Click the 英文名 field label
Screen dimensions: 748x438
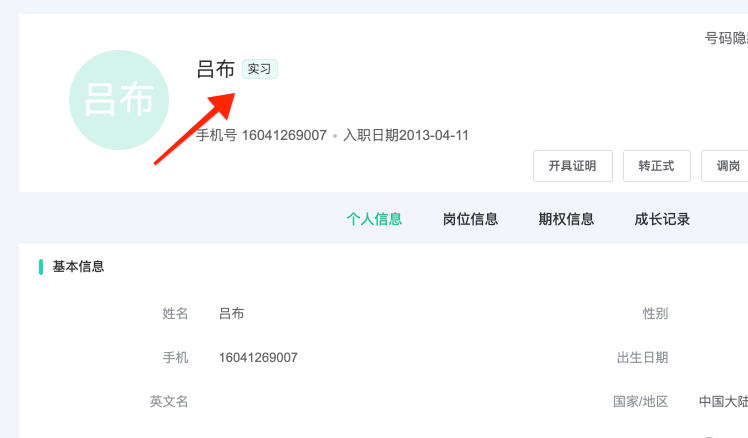tap(169, 401)
